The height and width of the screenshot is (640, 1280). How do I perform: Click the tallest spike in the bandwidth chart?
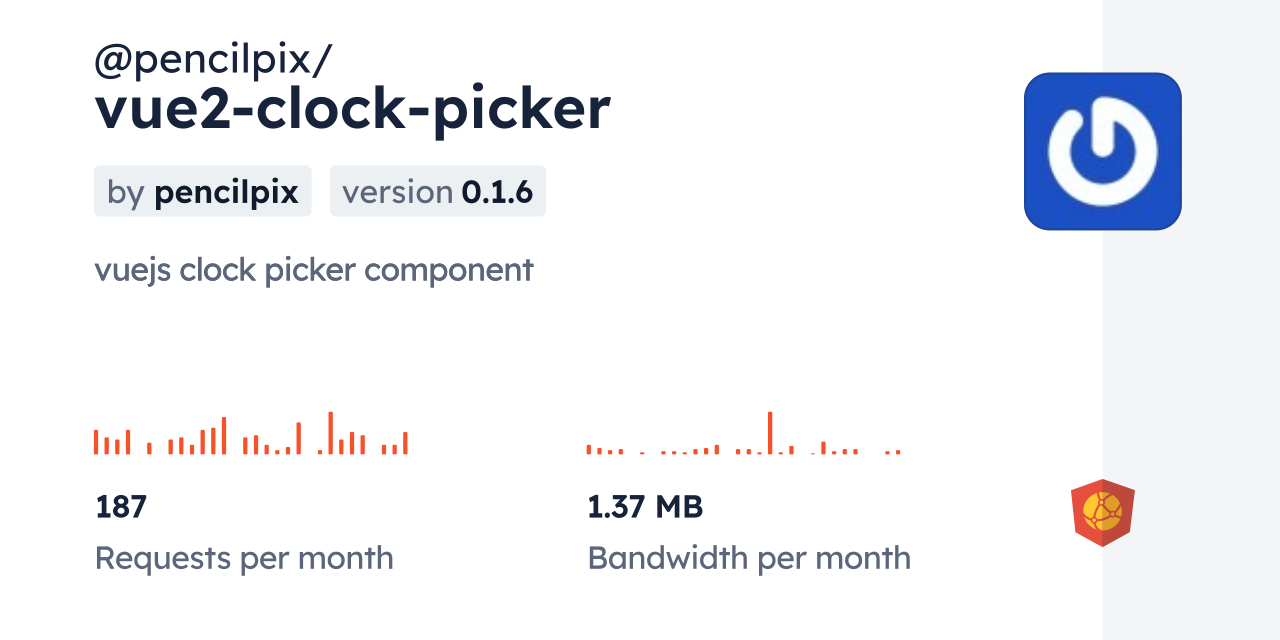(770, 432)
